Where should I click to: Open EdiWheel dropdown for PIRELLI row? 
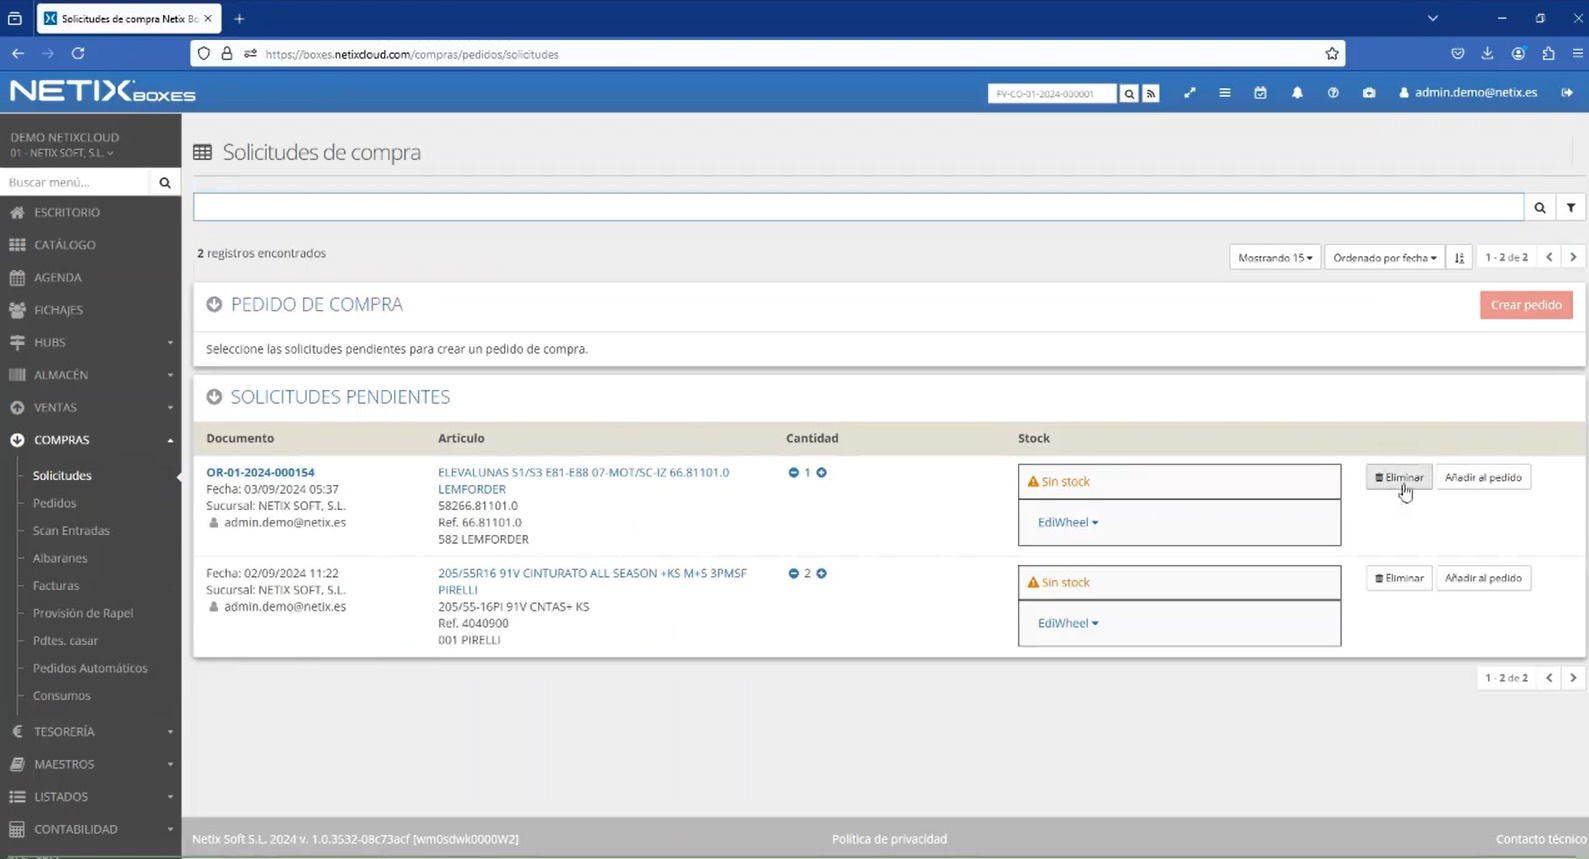point(1068,624)
